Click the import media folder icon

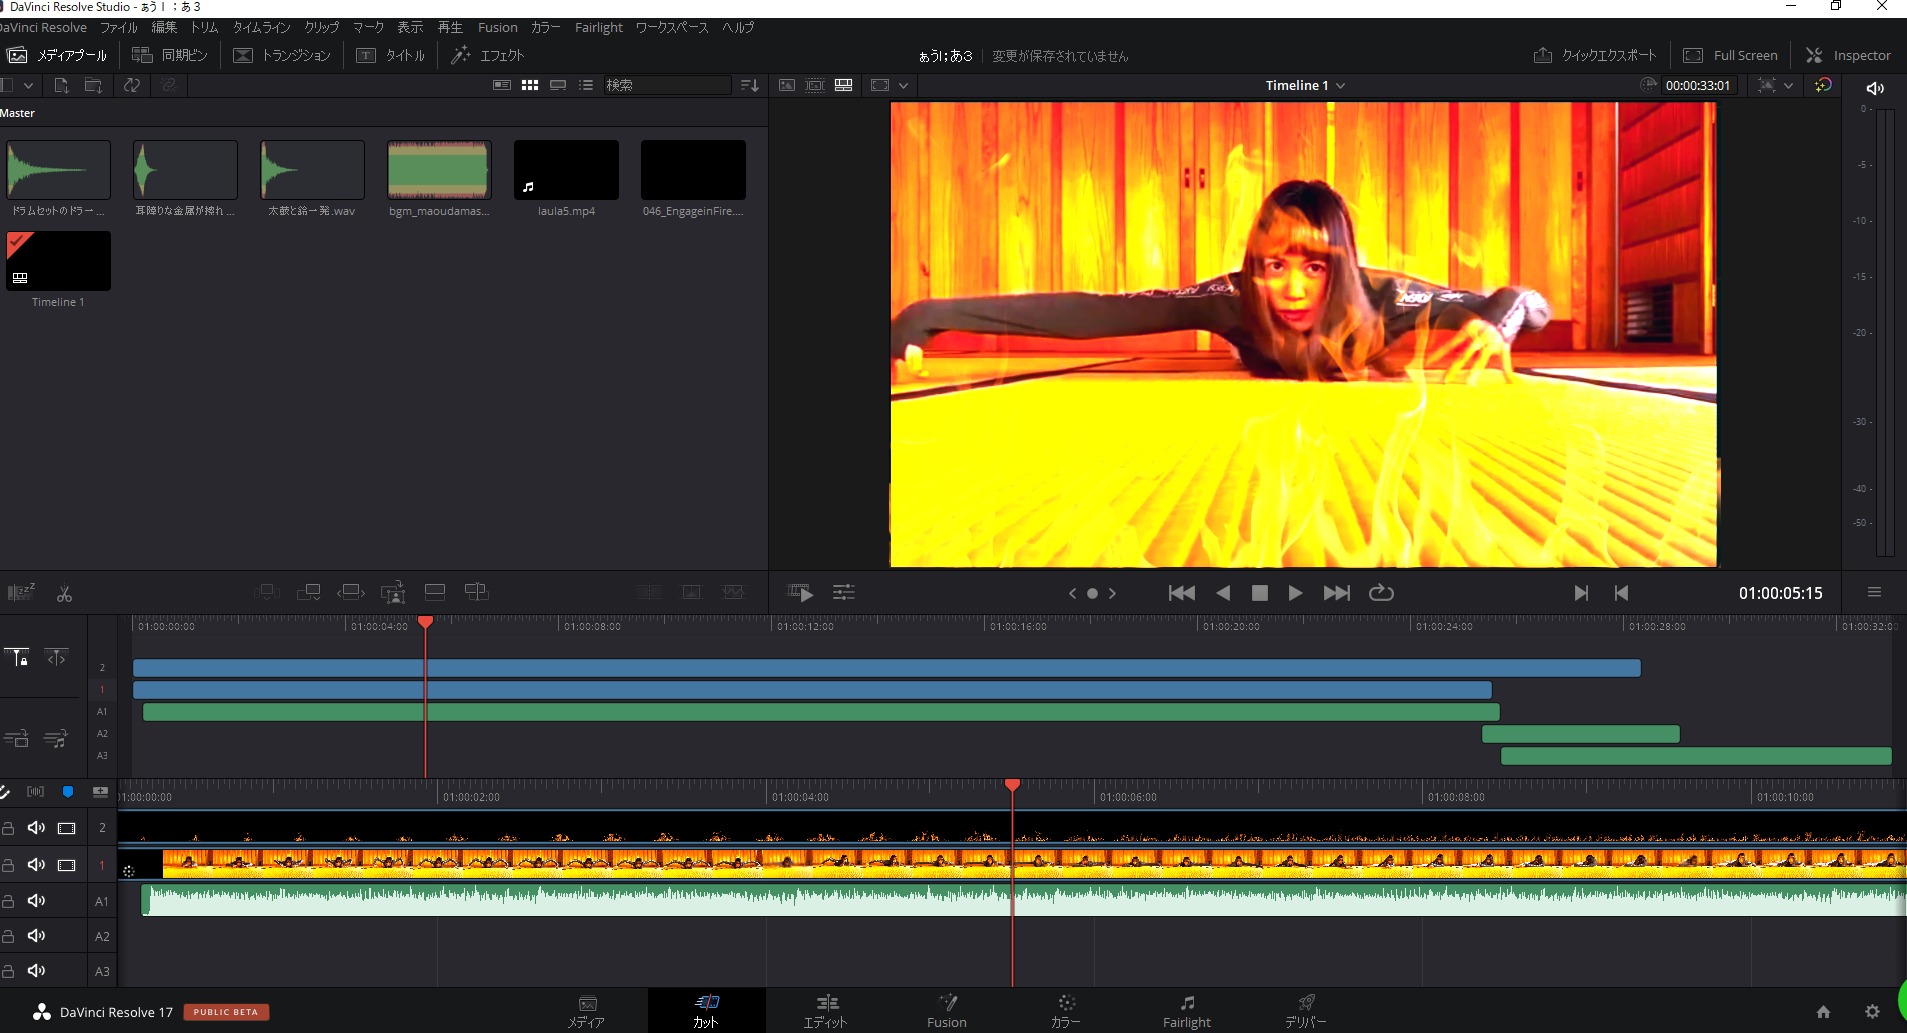pyautogui.click(x=93, y=86)
